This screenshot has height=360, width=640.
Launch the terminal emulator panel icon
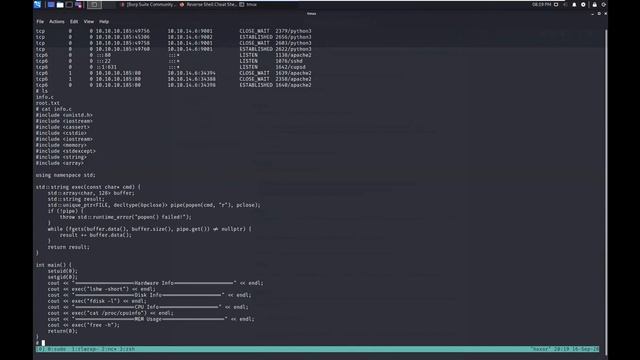pyautogui.click(x=69, y=5)
